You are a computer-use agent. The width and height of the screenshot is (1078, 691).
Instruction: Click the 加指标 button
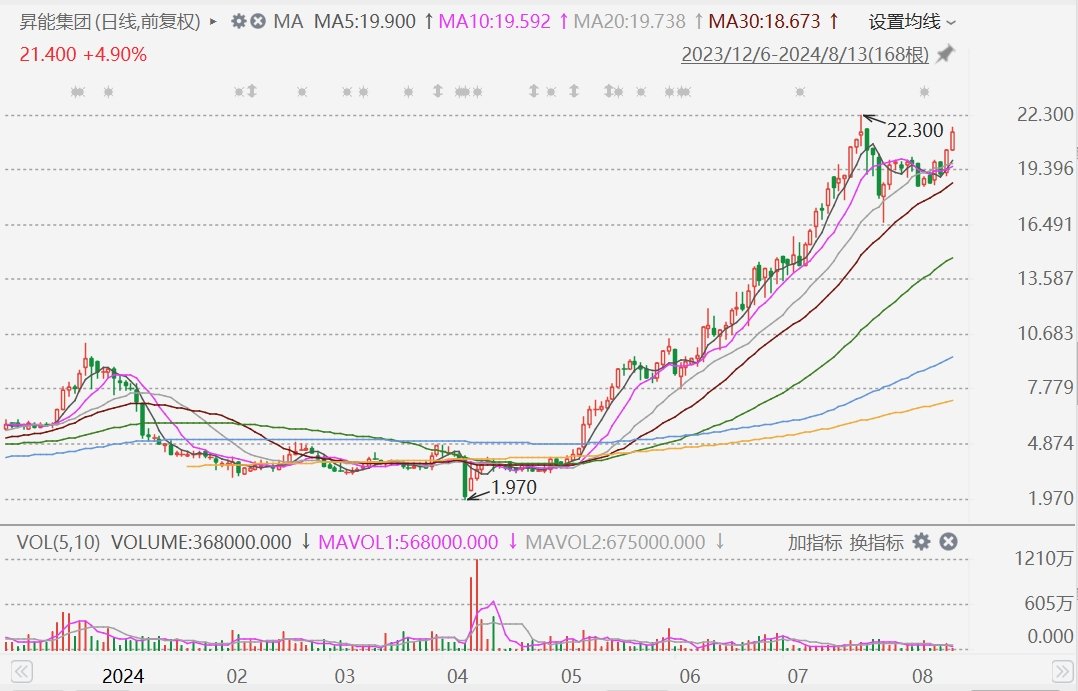(x=814, y=542)
